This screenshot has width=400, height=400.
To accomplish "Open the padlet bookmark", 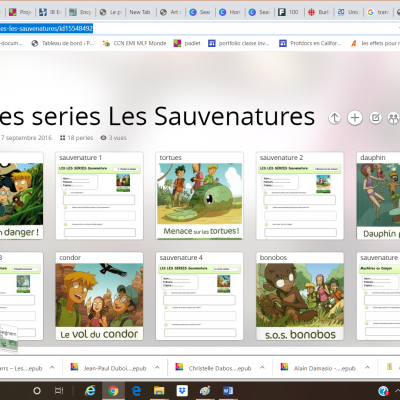I will pos(187,43).
